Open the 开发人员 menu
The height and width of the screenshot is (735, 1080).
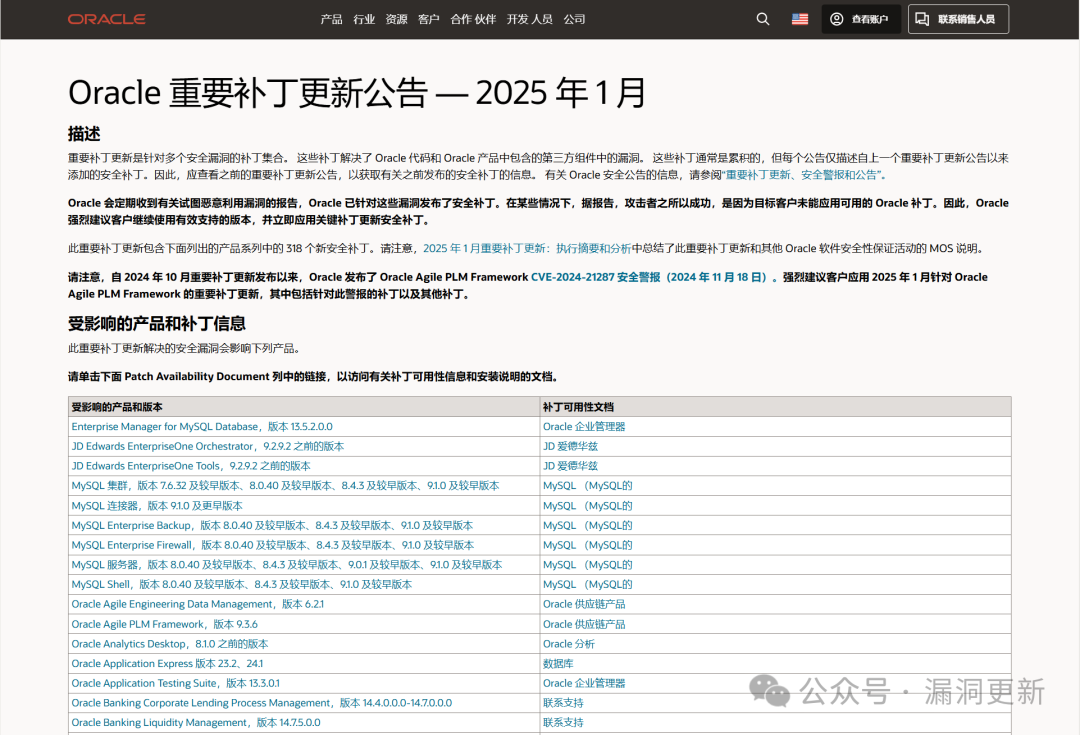pyautogui.click(x=530, y=19)
